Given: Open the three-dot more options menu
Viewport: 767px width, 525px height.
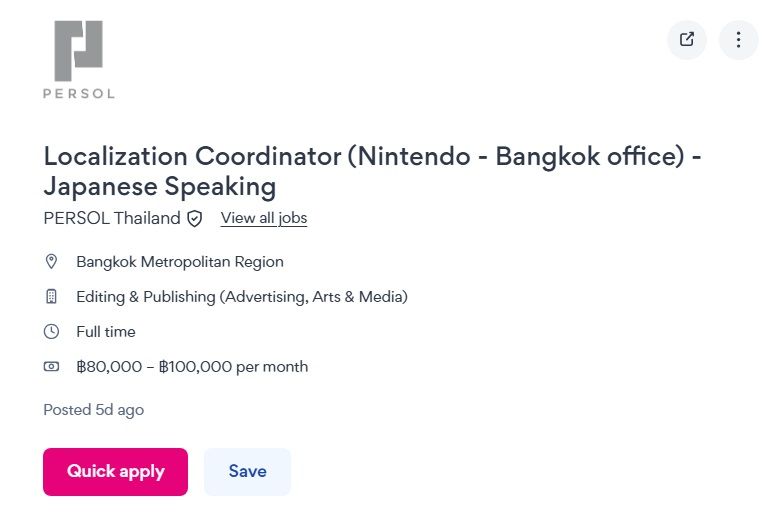Looking at the screenshot, I should coord(739,40).
